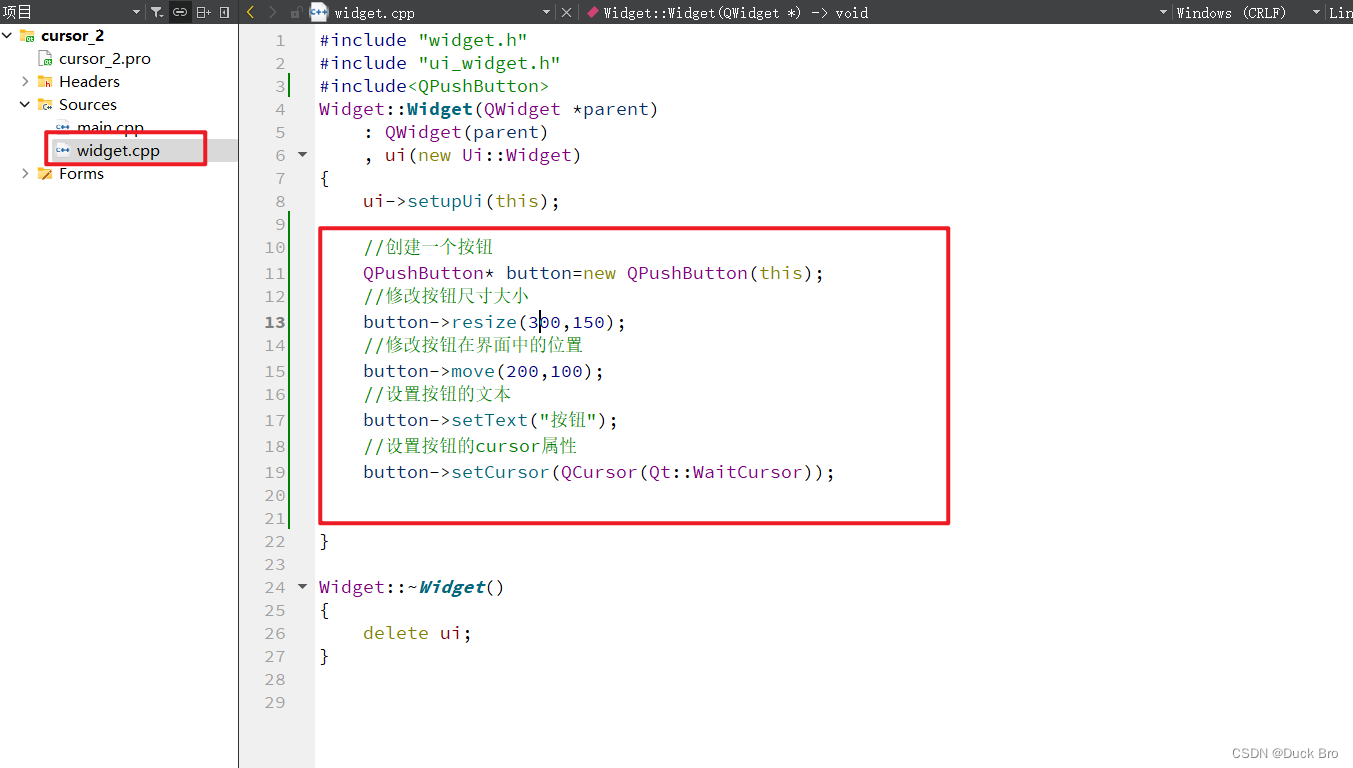The height and width of the screenshot is (768, 1353).
Task: Click the cursor_2.pro project file icon
Action: [44, 58]
